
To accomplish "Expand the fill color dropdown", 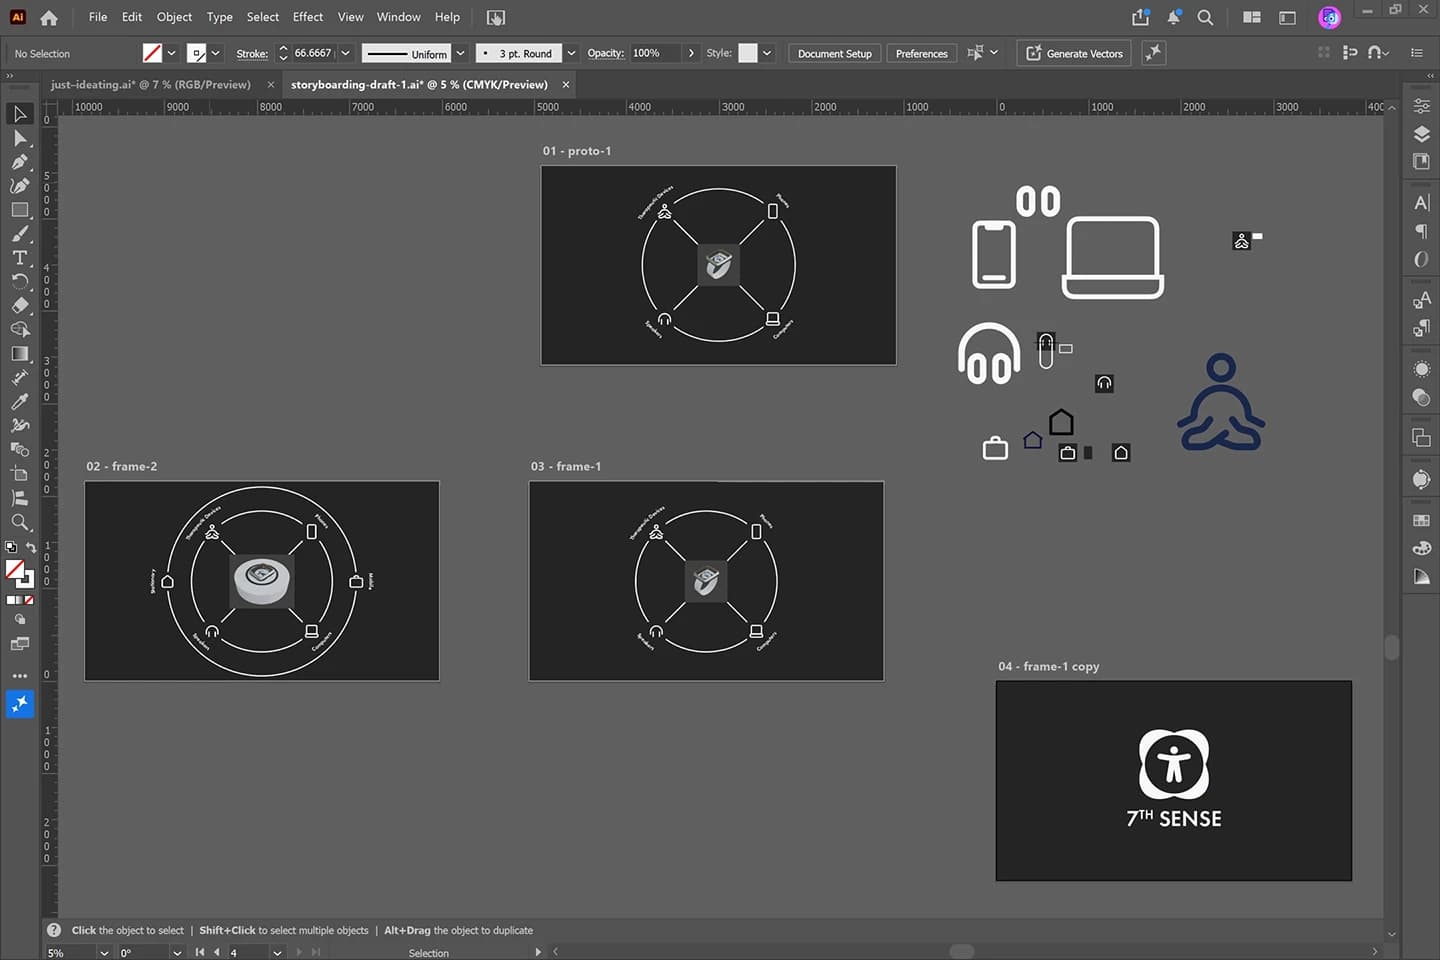I will pos(172,53).
